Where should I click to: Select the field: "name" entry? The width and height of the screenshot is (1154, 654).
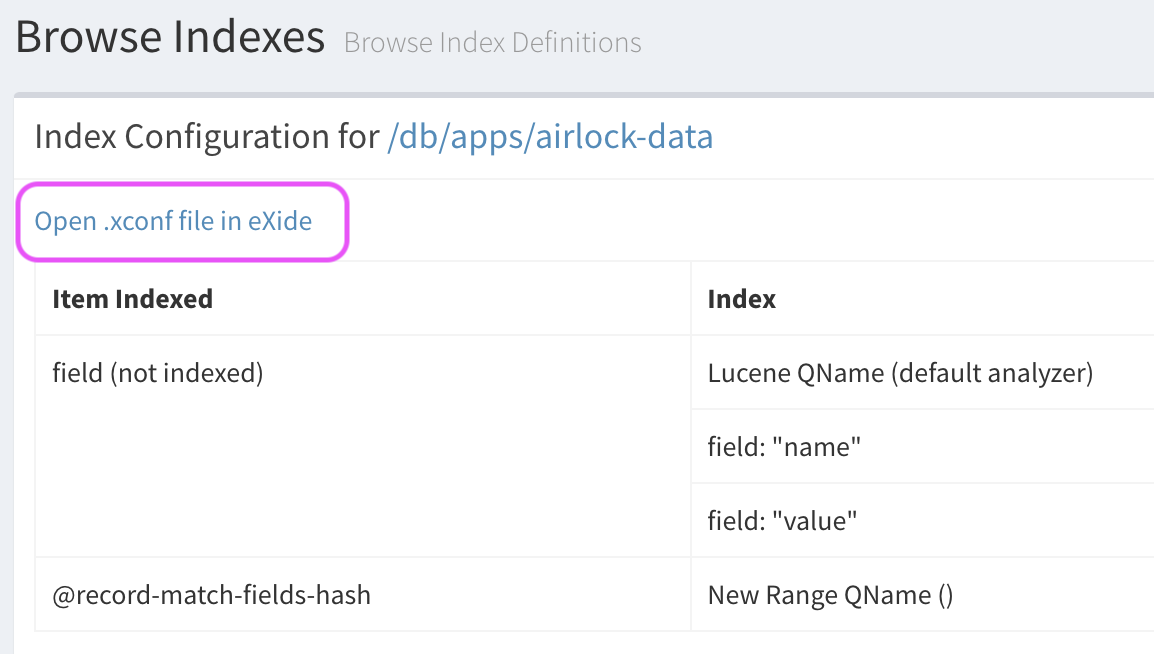(784, 447)
